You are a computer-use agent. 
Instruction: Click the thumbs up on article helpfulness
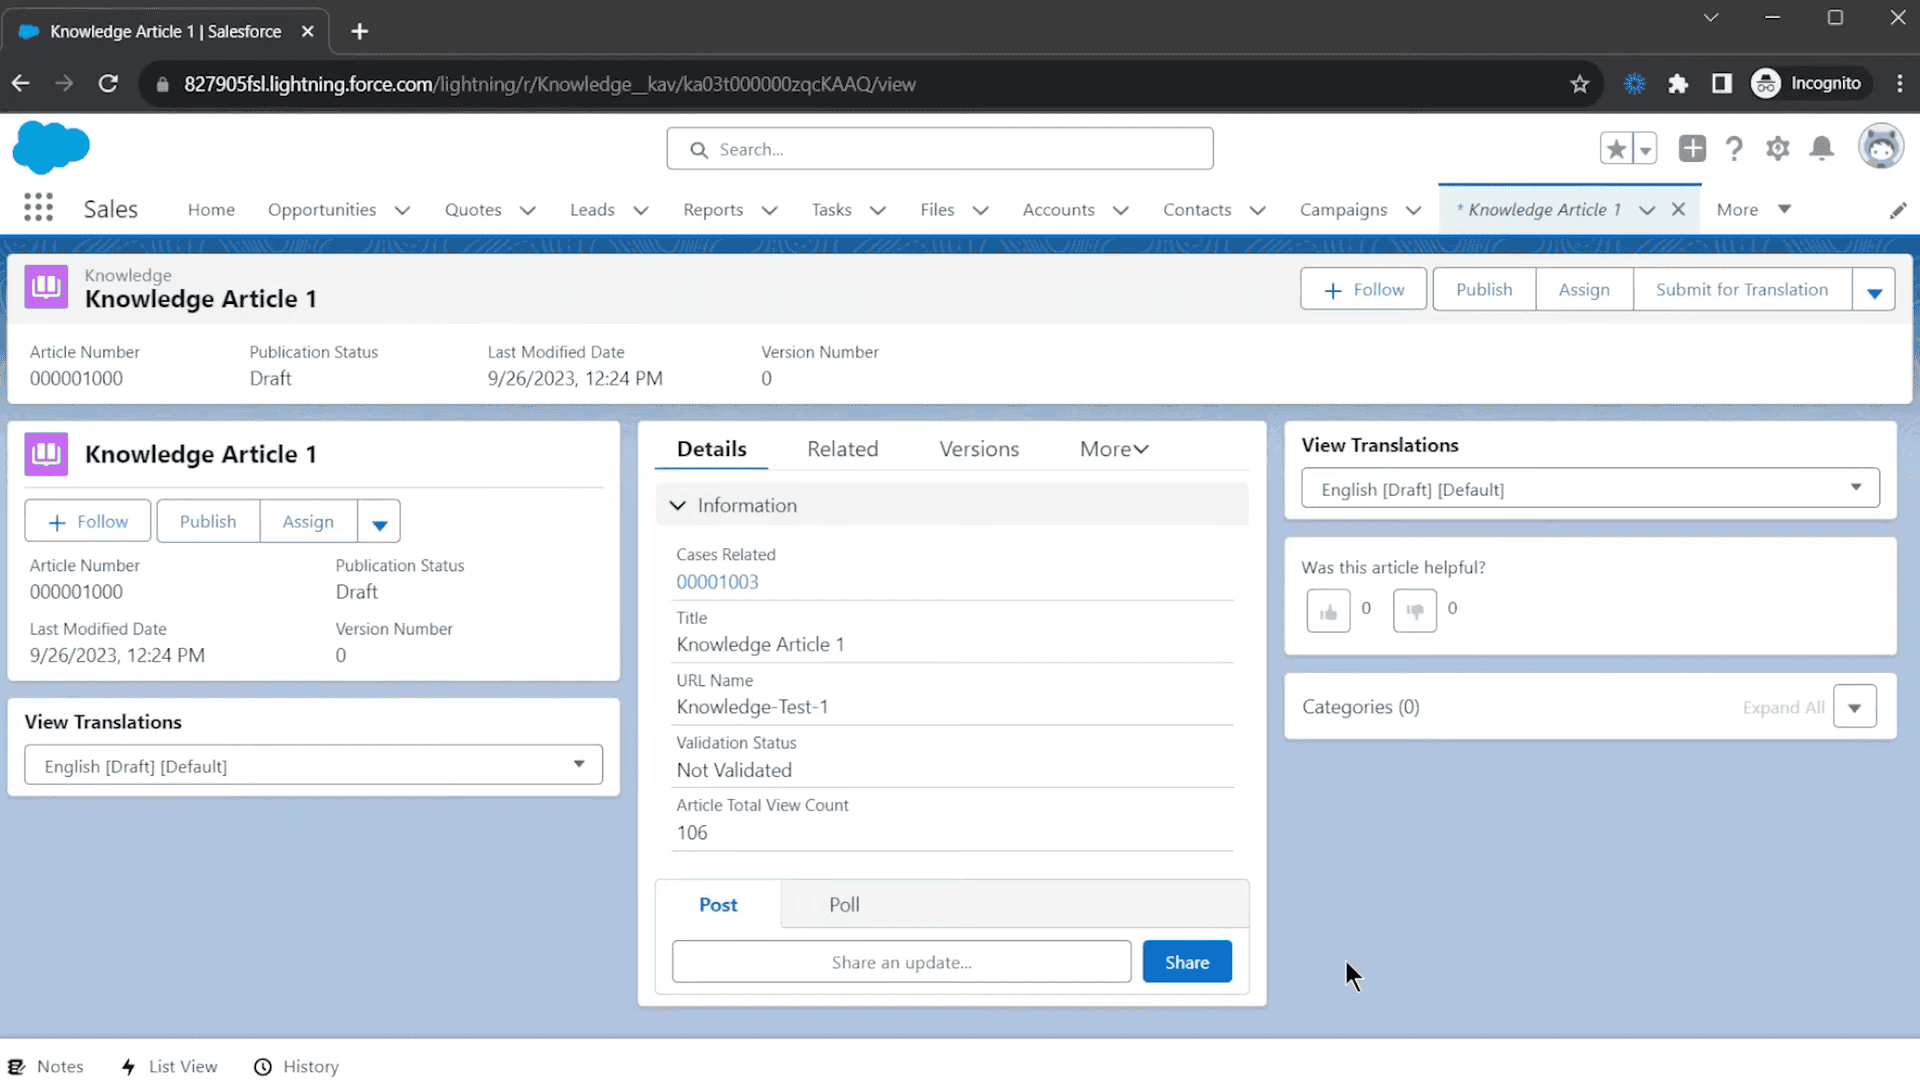pos(1328,610)
